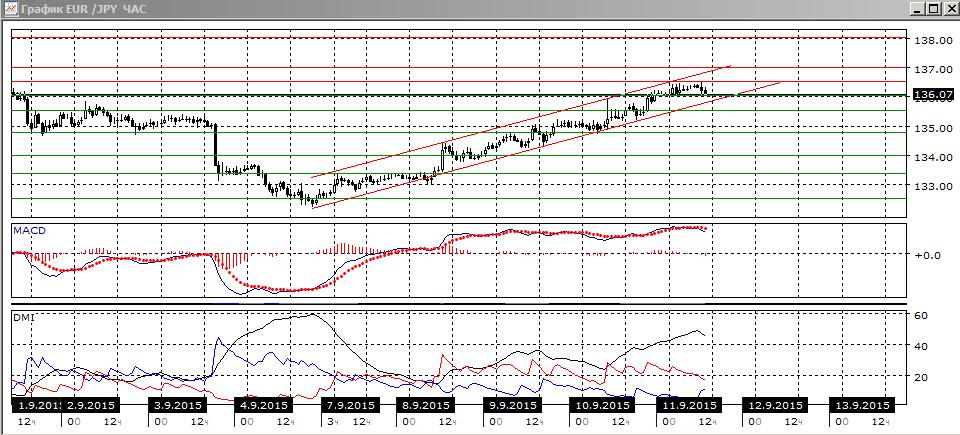Select the 4.9.2015 date marker
This screenshot has height=435, width=960.
(264, 406)
